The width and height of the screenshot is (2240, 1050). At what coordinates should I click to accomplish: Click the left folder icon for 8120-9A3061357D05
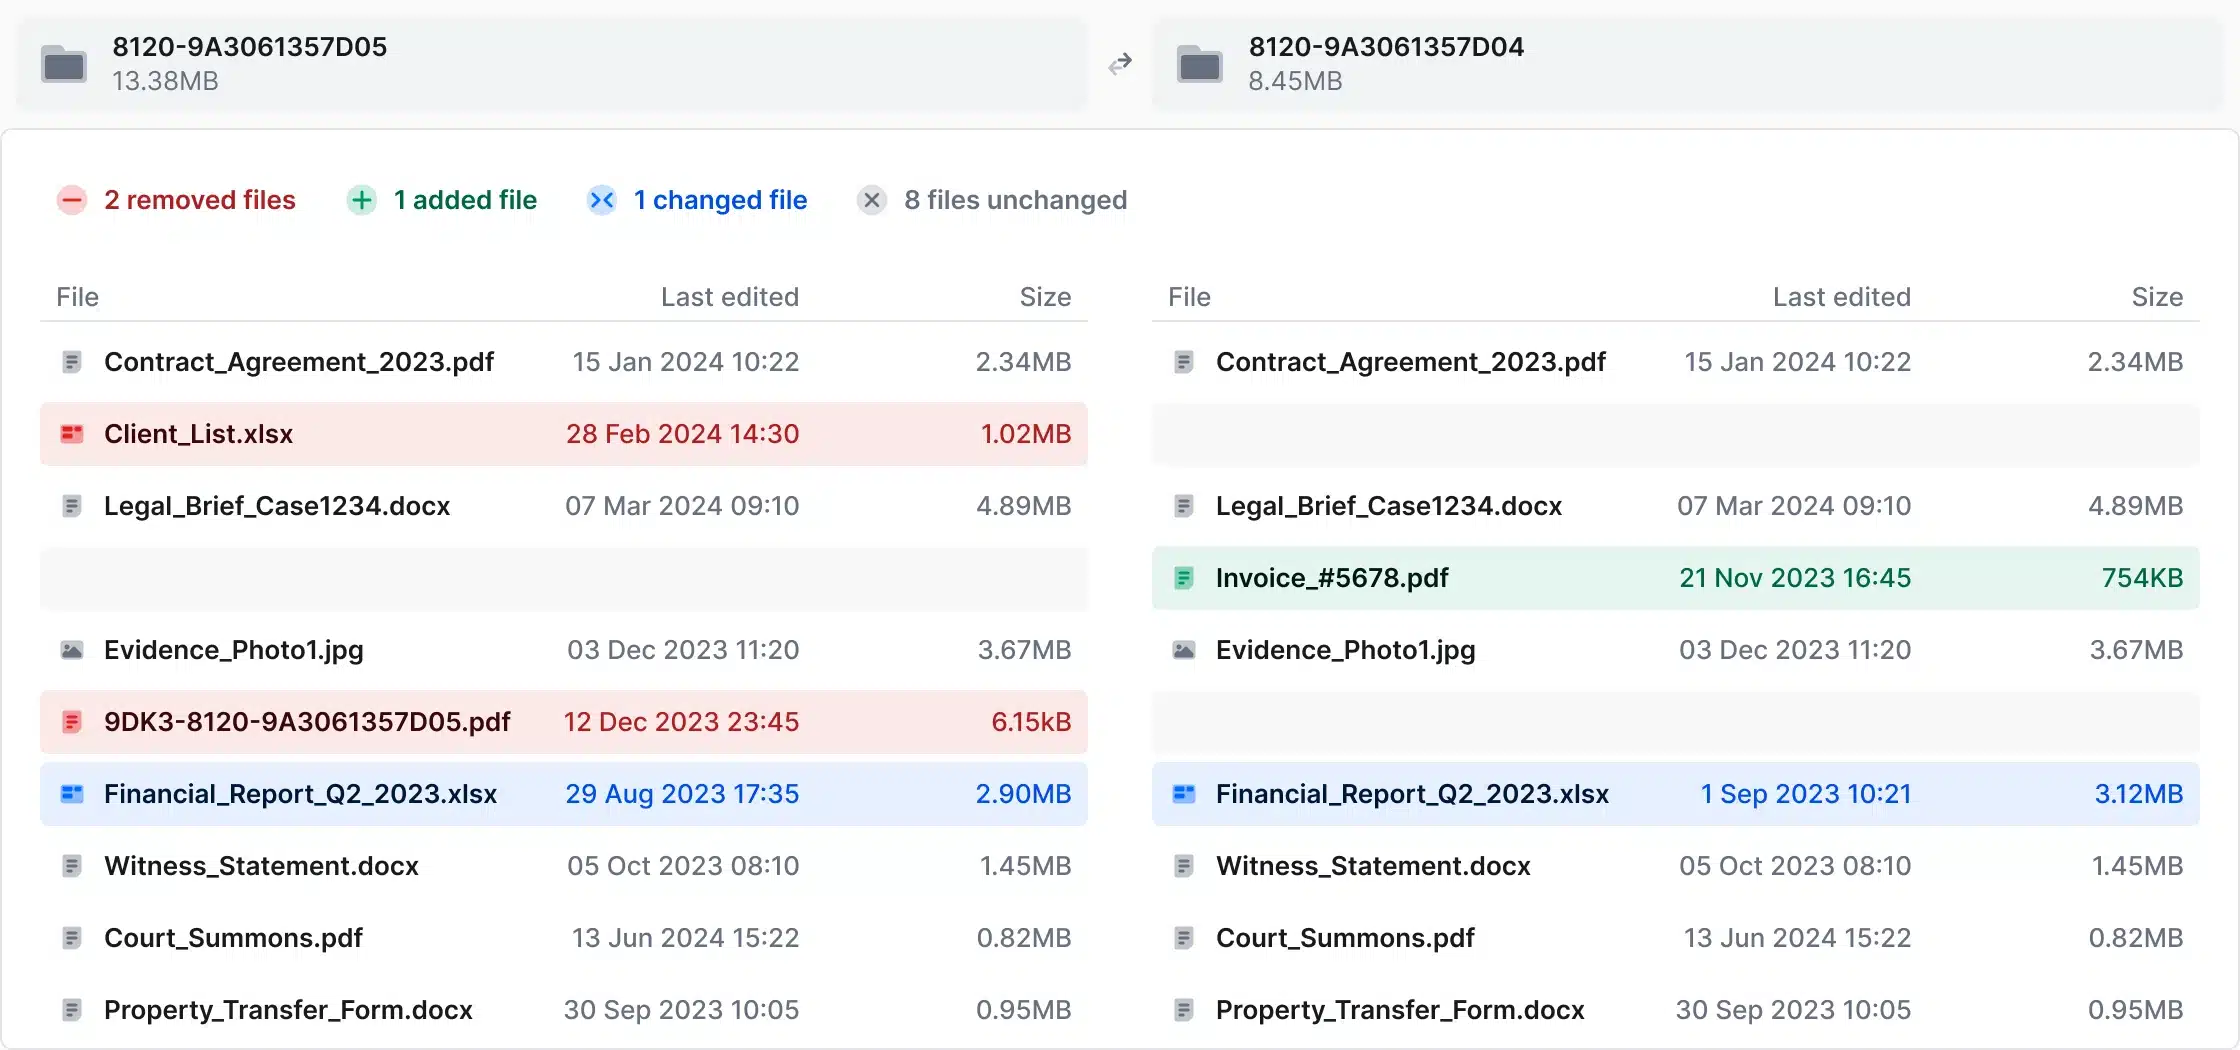tap(64, 65)
